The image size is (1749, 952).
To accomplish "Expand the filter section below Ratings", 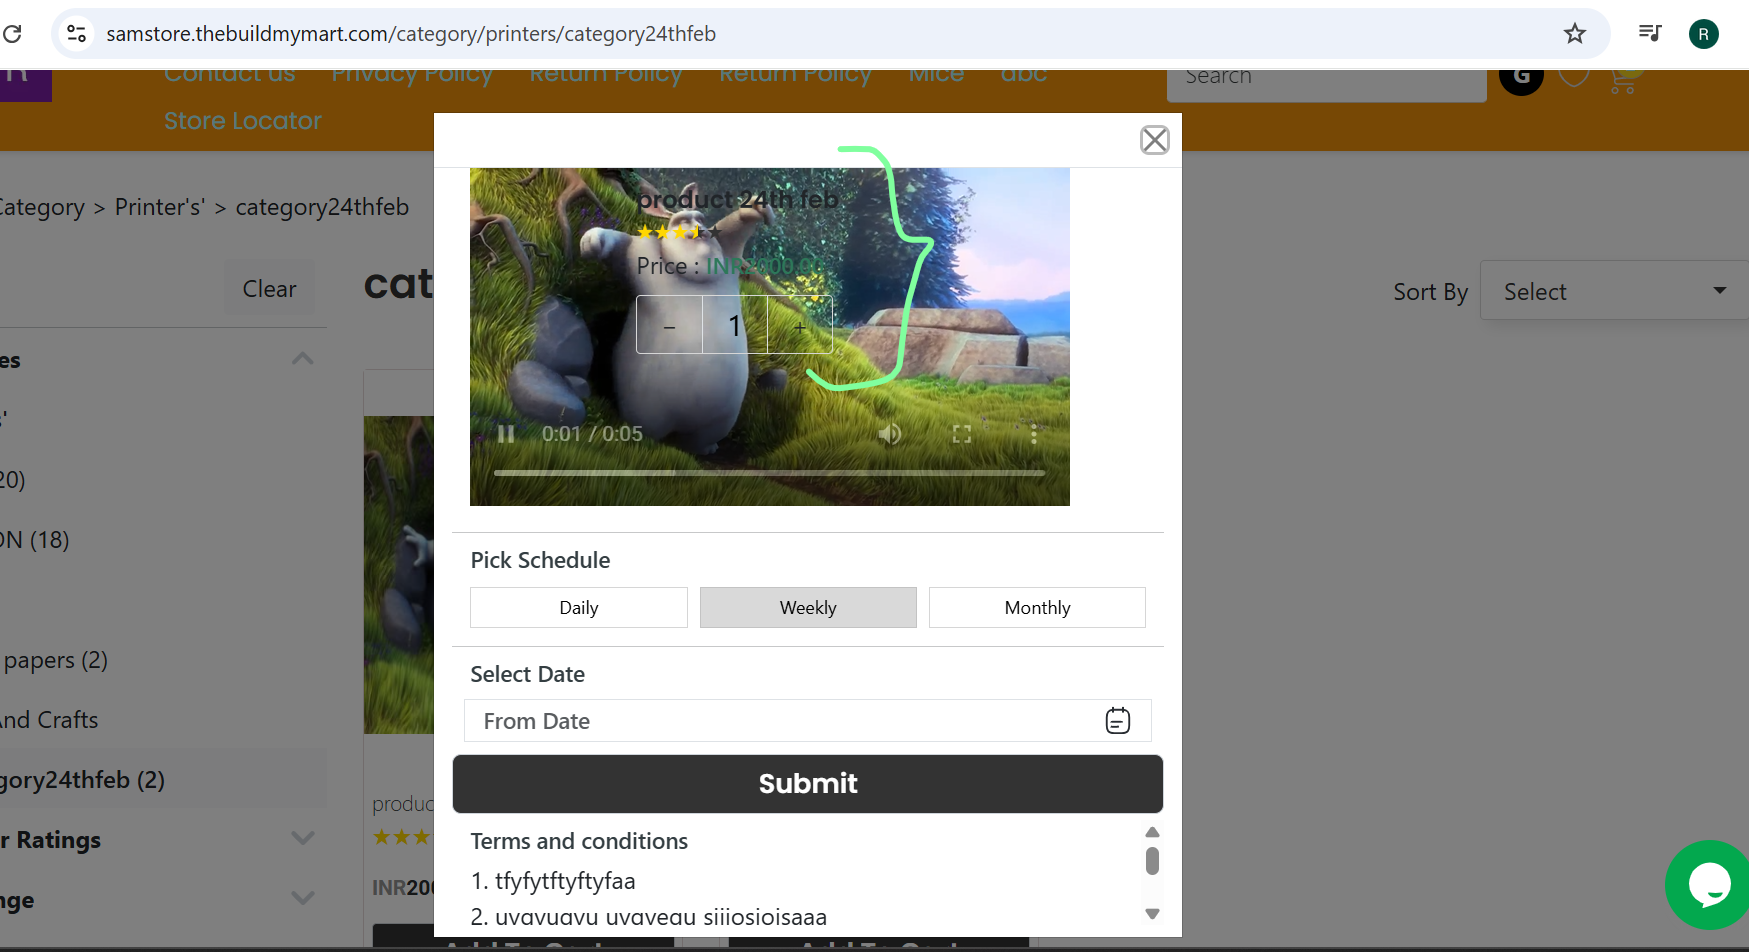I will coord(303,898).
